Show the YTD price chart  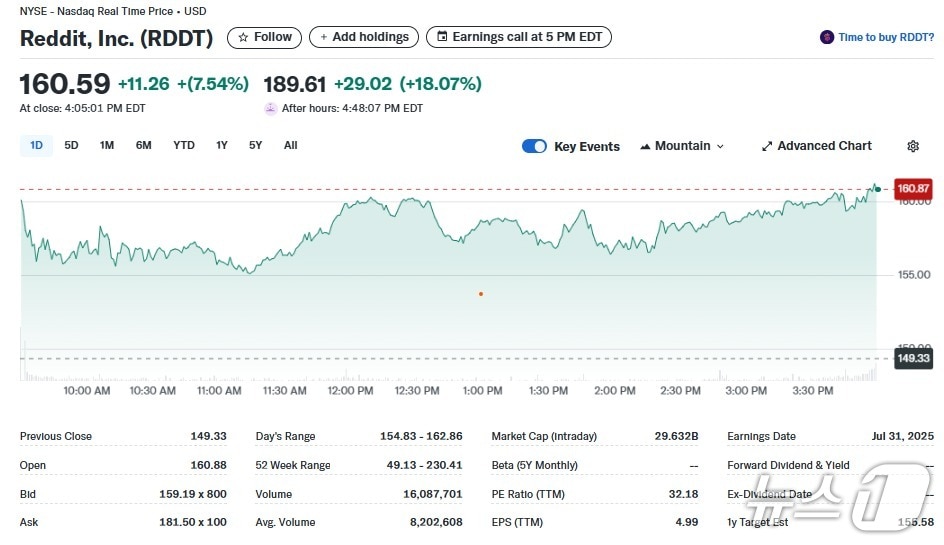pos(184,145)
